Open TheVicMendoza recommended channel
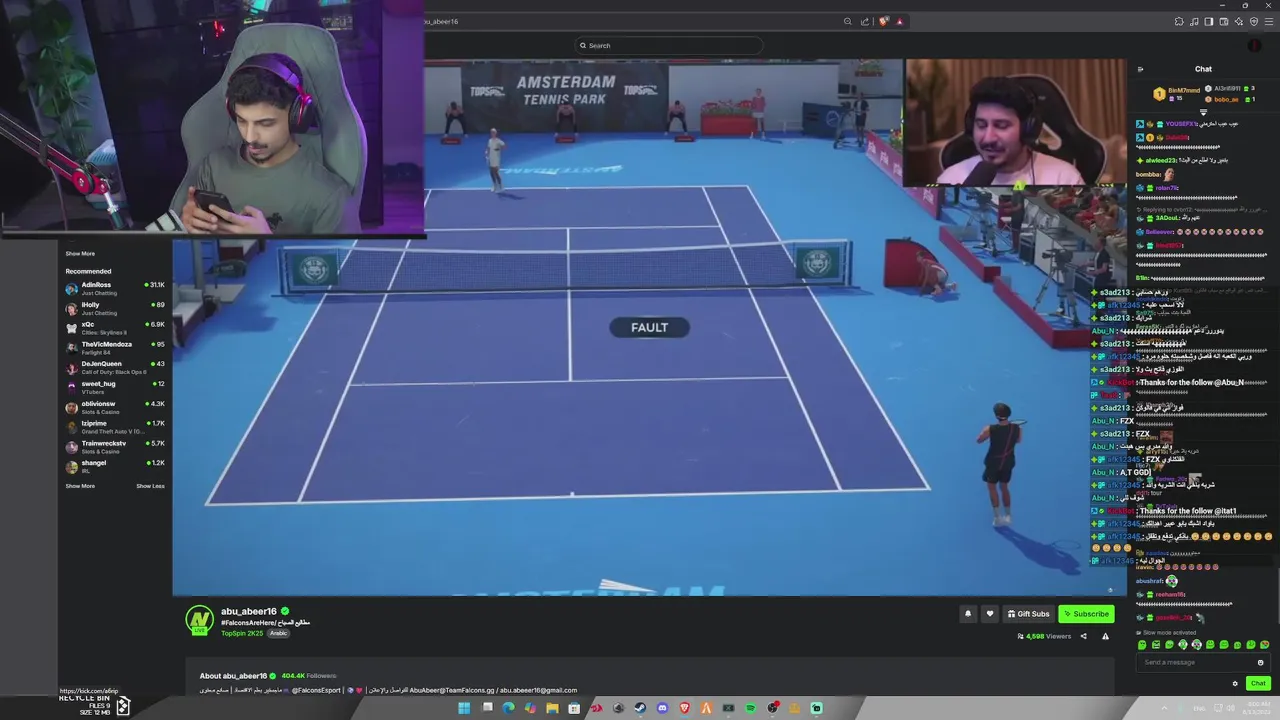 pyautogui.click(x=115, y=348)
